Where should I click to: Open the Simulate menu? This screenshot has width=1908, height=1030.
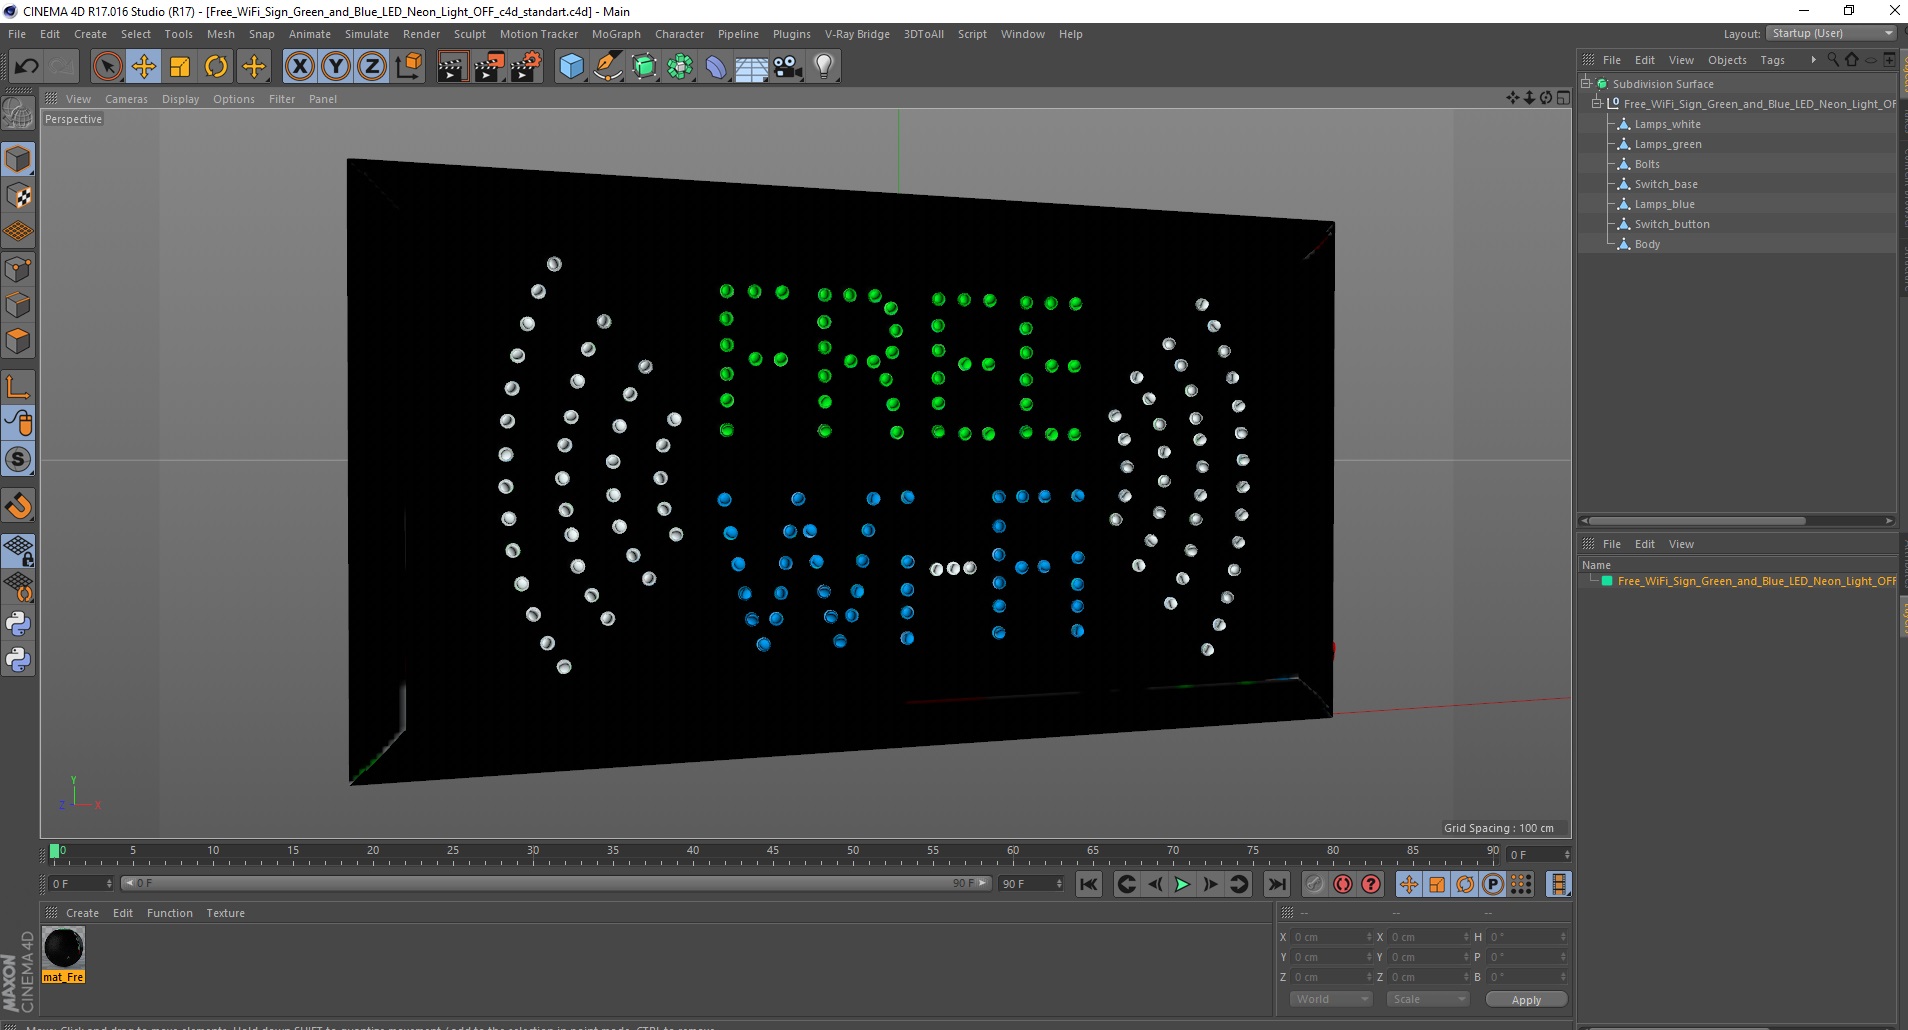[x=367, y=34]
